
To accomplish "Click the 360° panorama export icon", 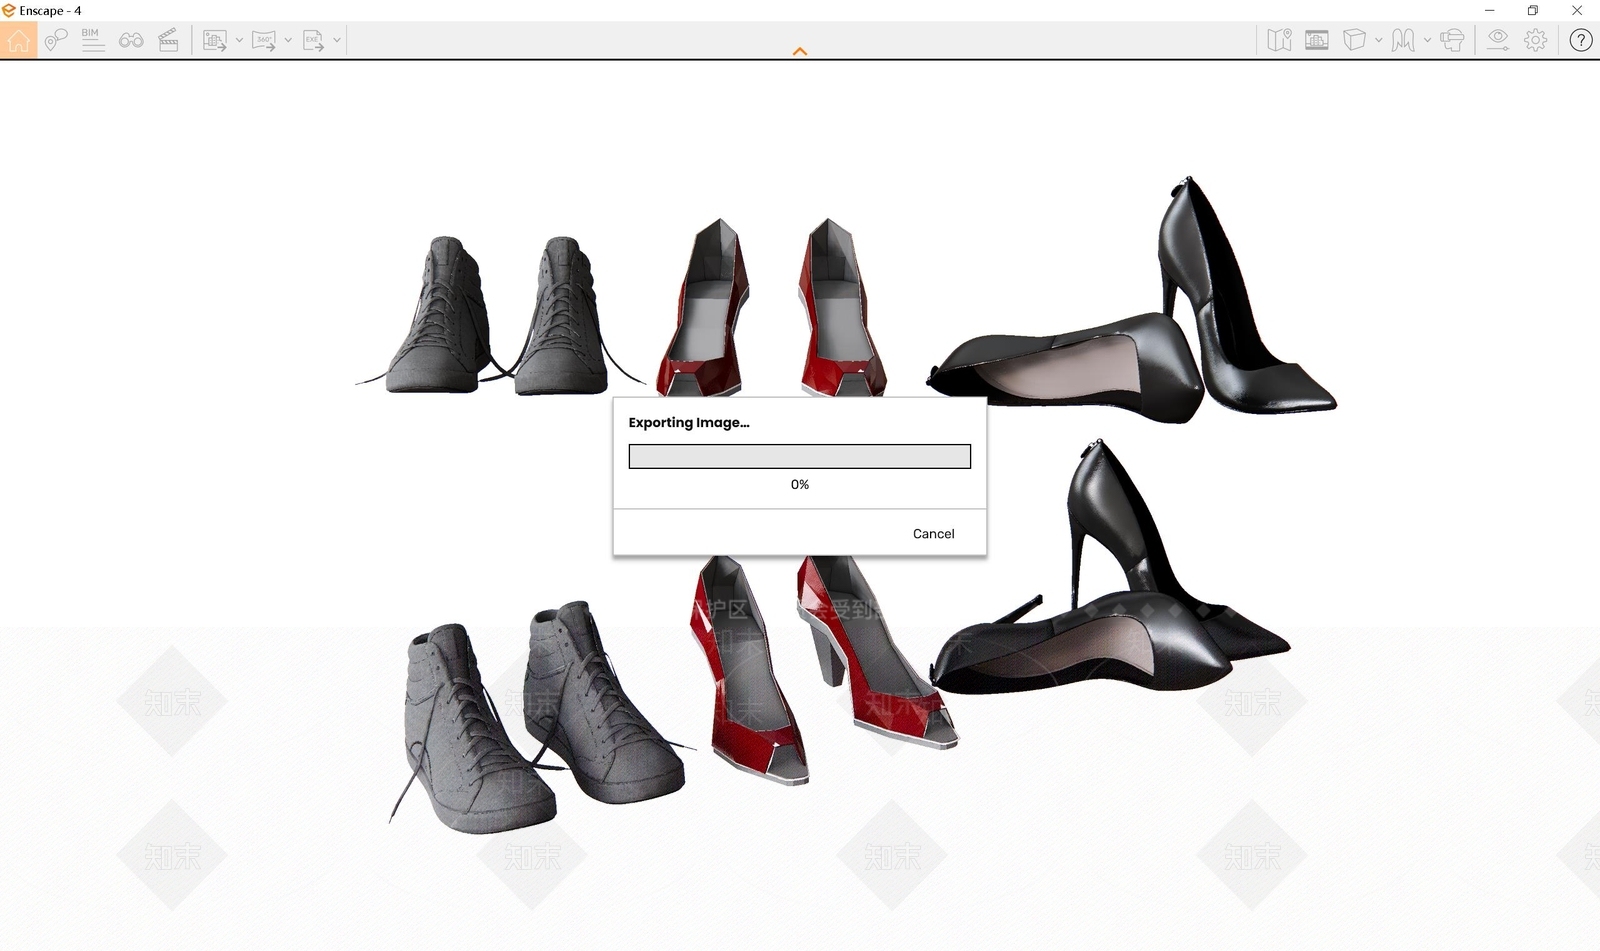I will [263, 40].
